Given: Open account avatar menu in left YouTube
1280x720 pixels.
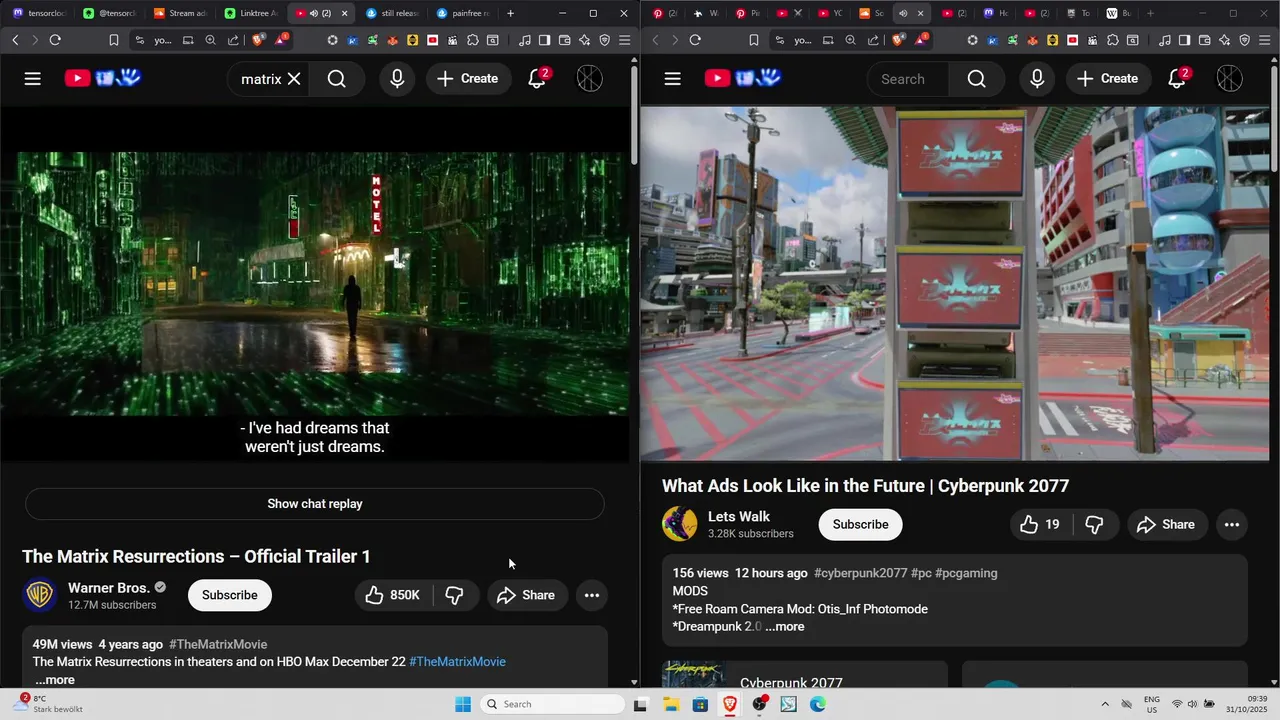Looking at the screenshot, I should tap(590, 79).
